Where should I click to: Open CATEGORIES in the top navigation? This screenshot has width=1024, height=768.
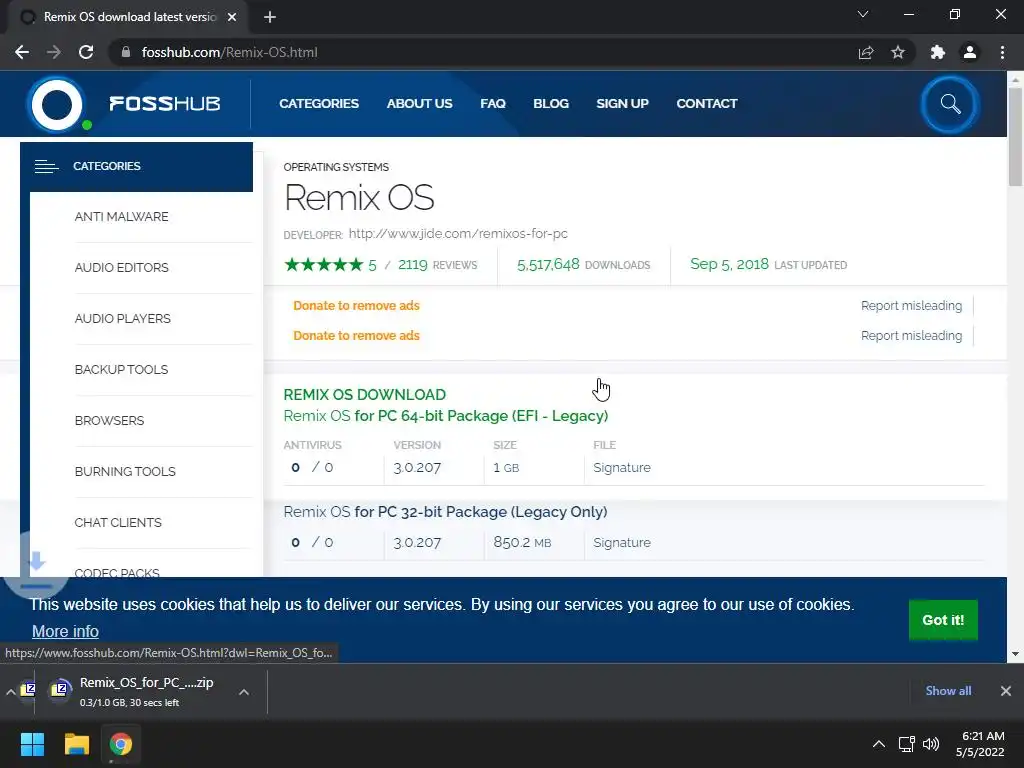click(319, 104)
